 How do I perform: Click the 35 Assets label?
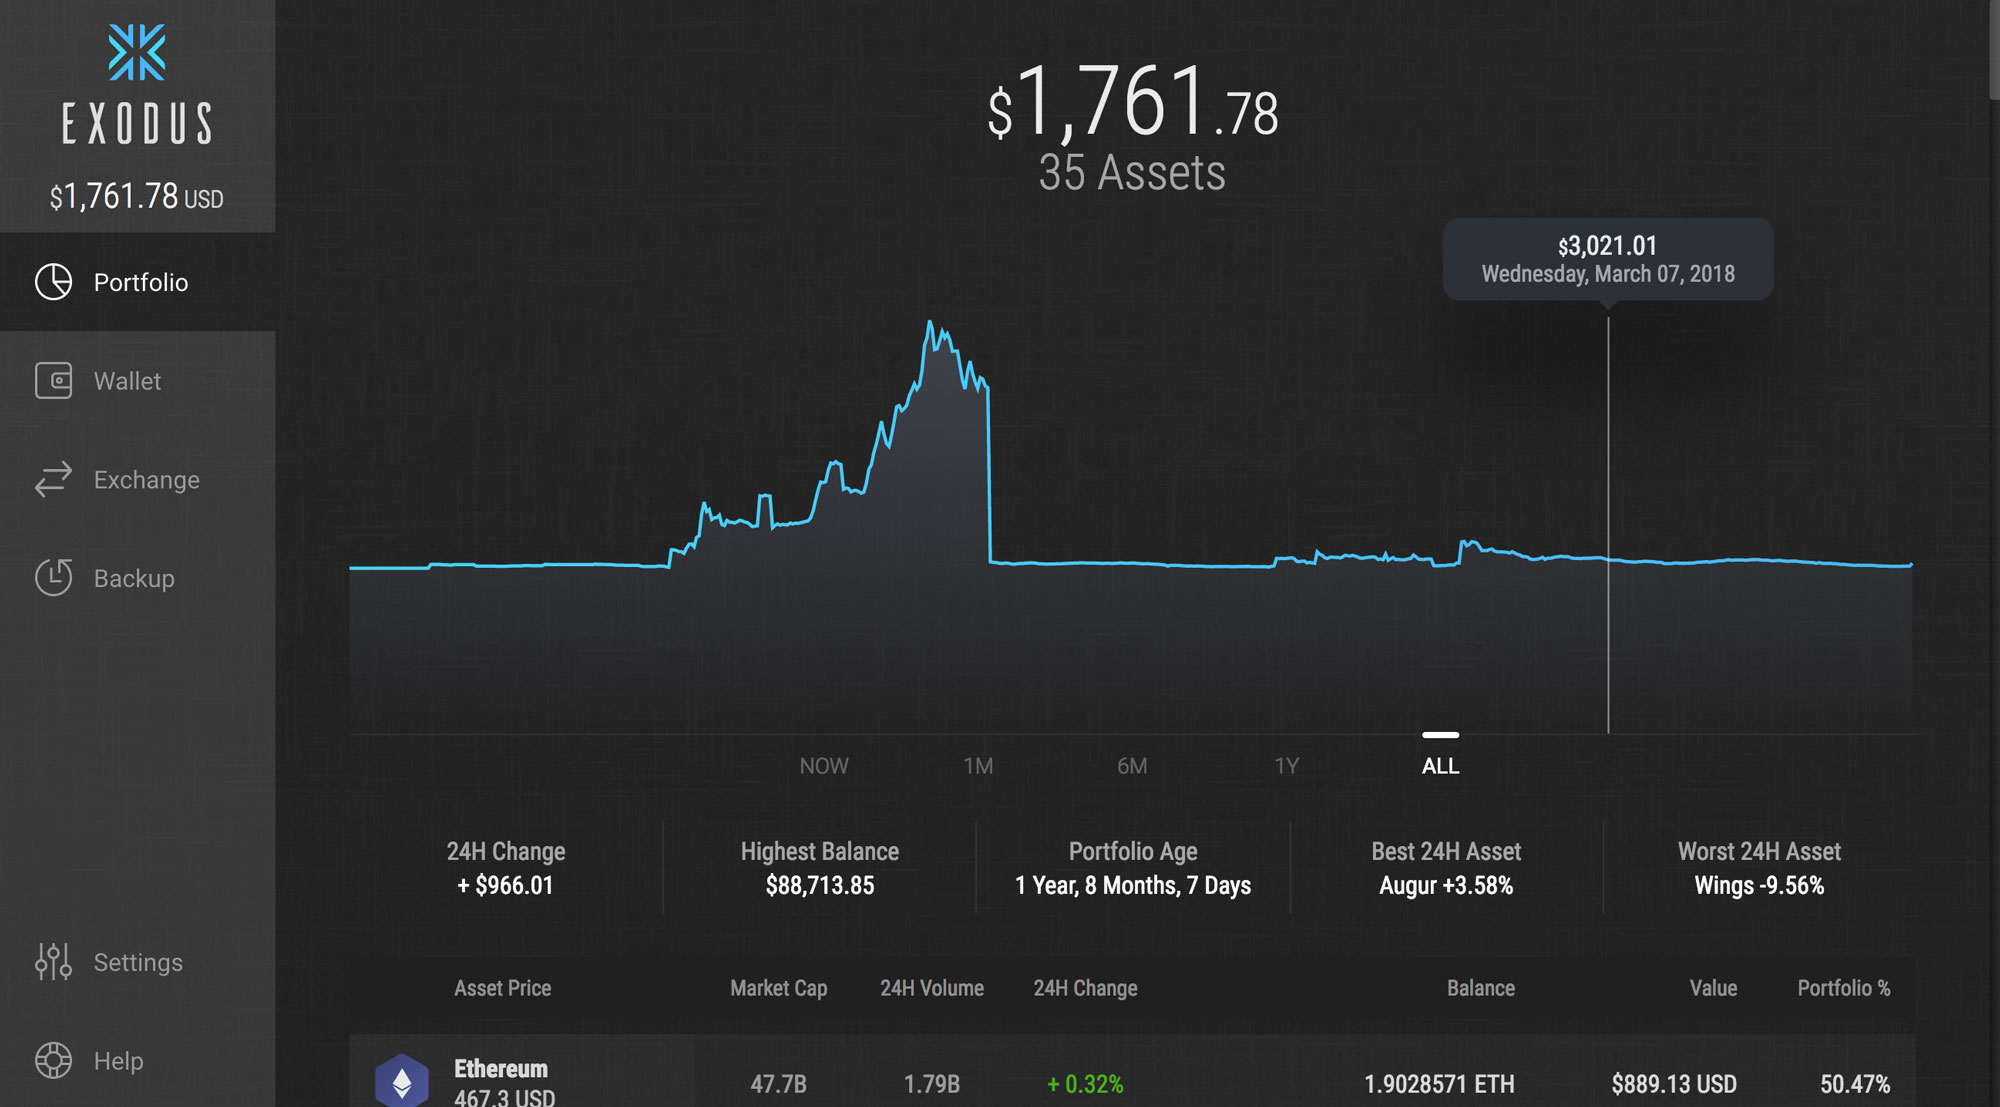pyautogui.click(x=1132, y=173)
